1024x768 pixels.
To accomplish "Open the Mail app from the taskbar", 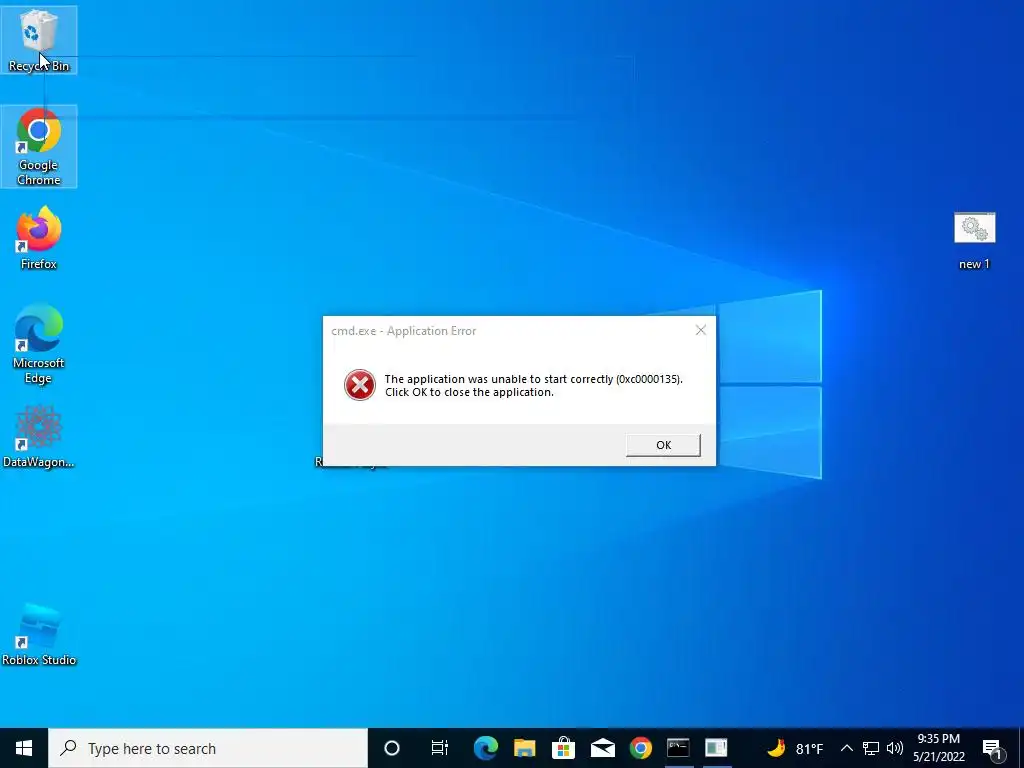I will click(x=602, y=748).
